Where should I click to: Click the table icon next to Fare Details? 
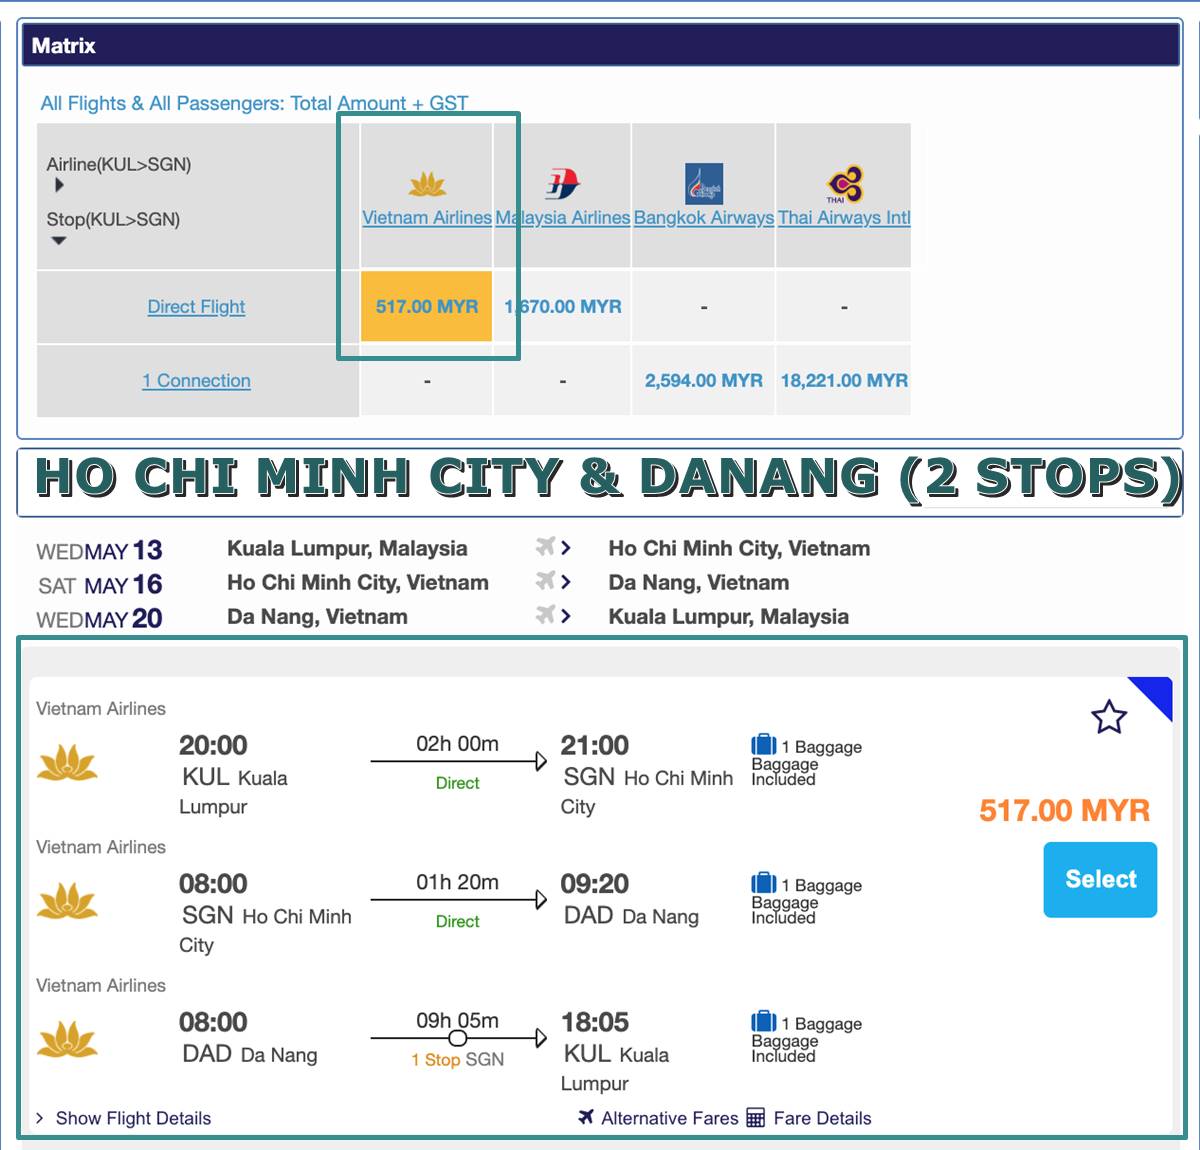click(x=756, y=1117)
